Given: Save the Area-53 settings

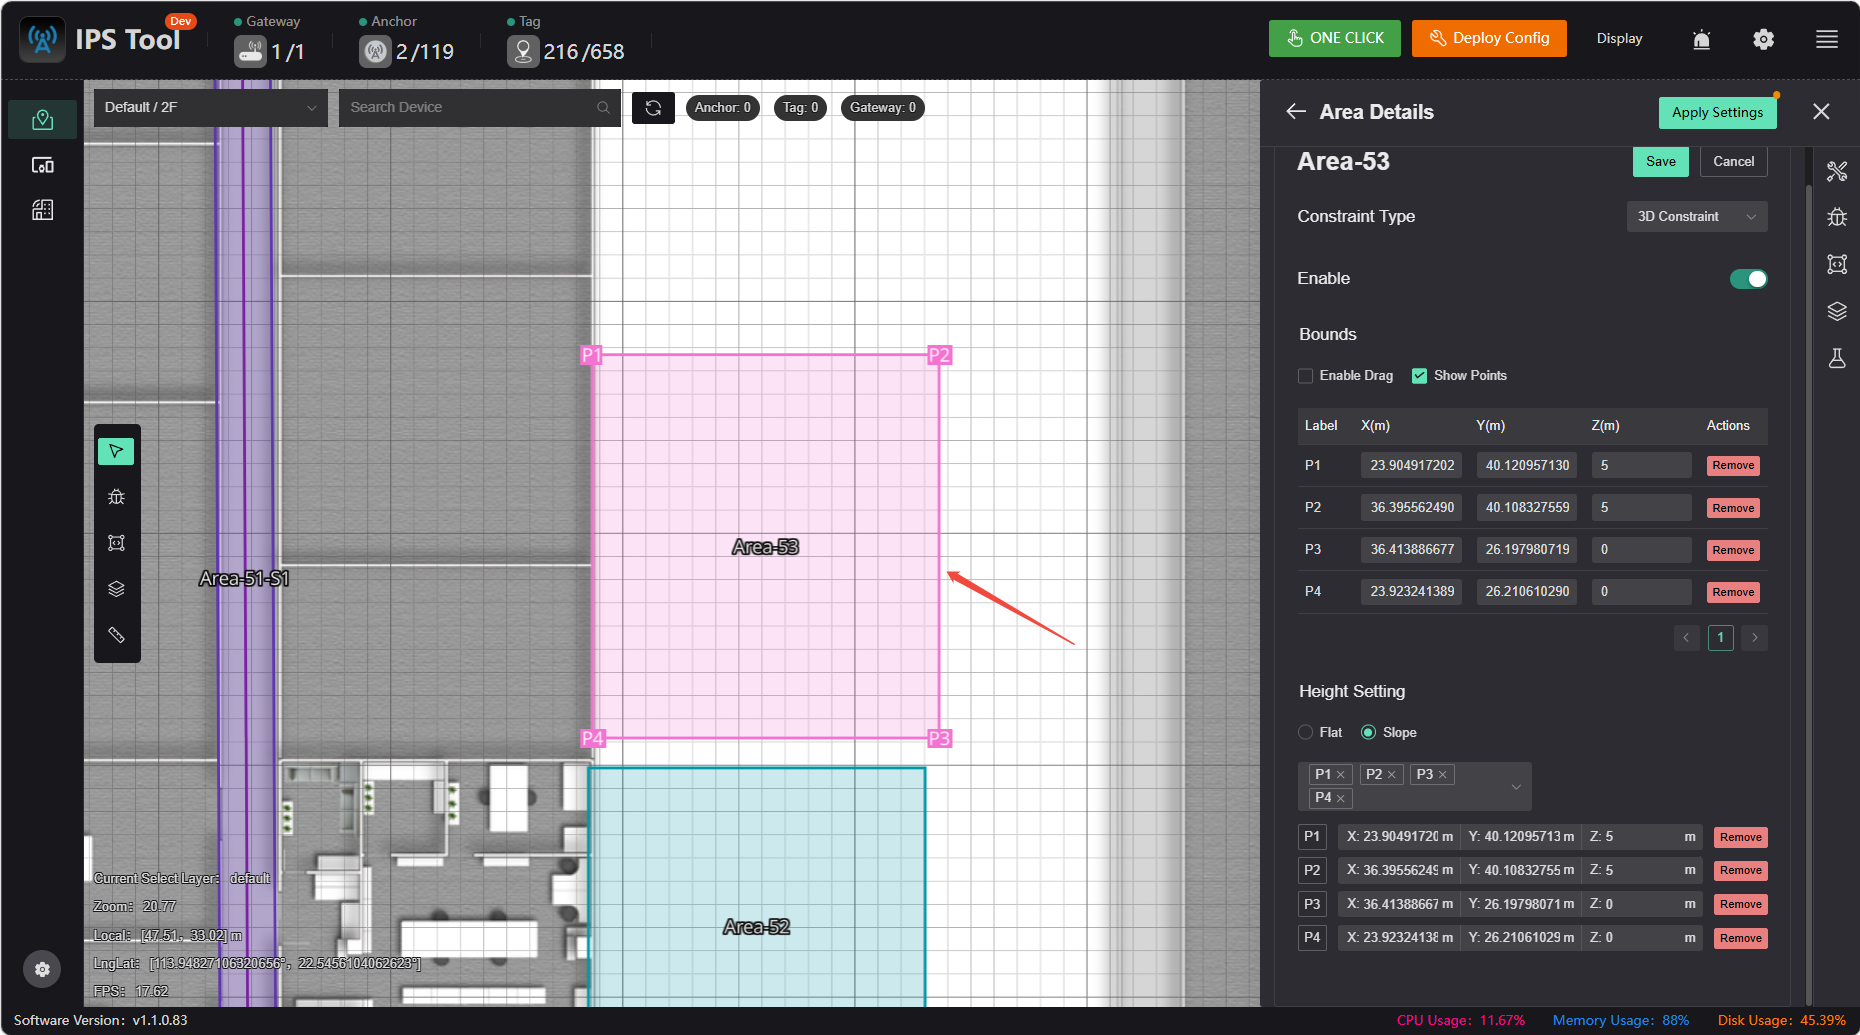Looking at the screenshot, I should 1660,162.
